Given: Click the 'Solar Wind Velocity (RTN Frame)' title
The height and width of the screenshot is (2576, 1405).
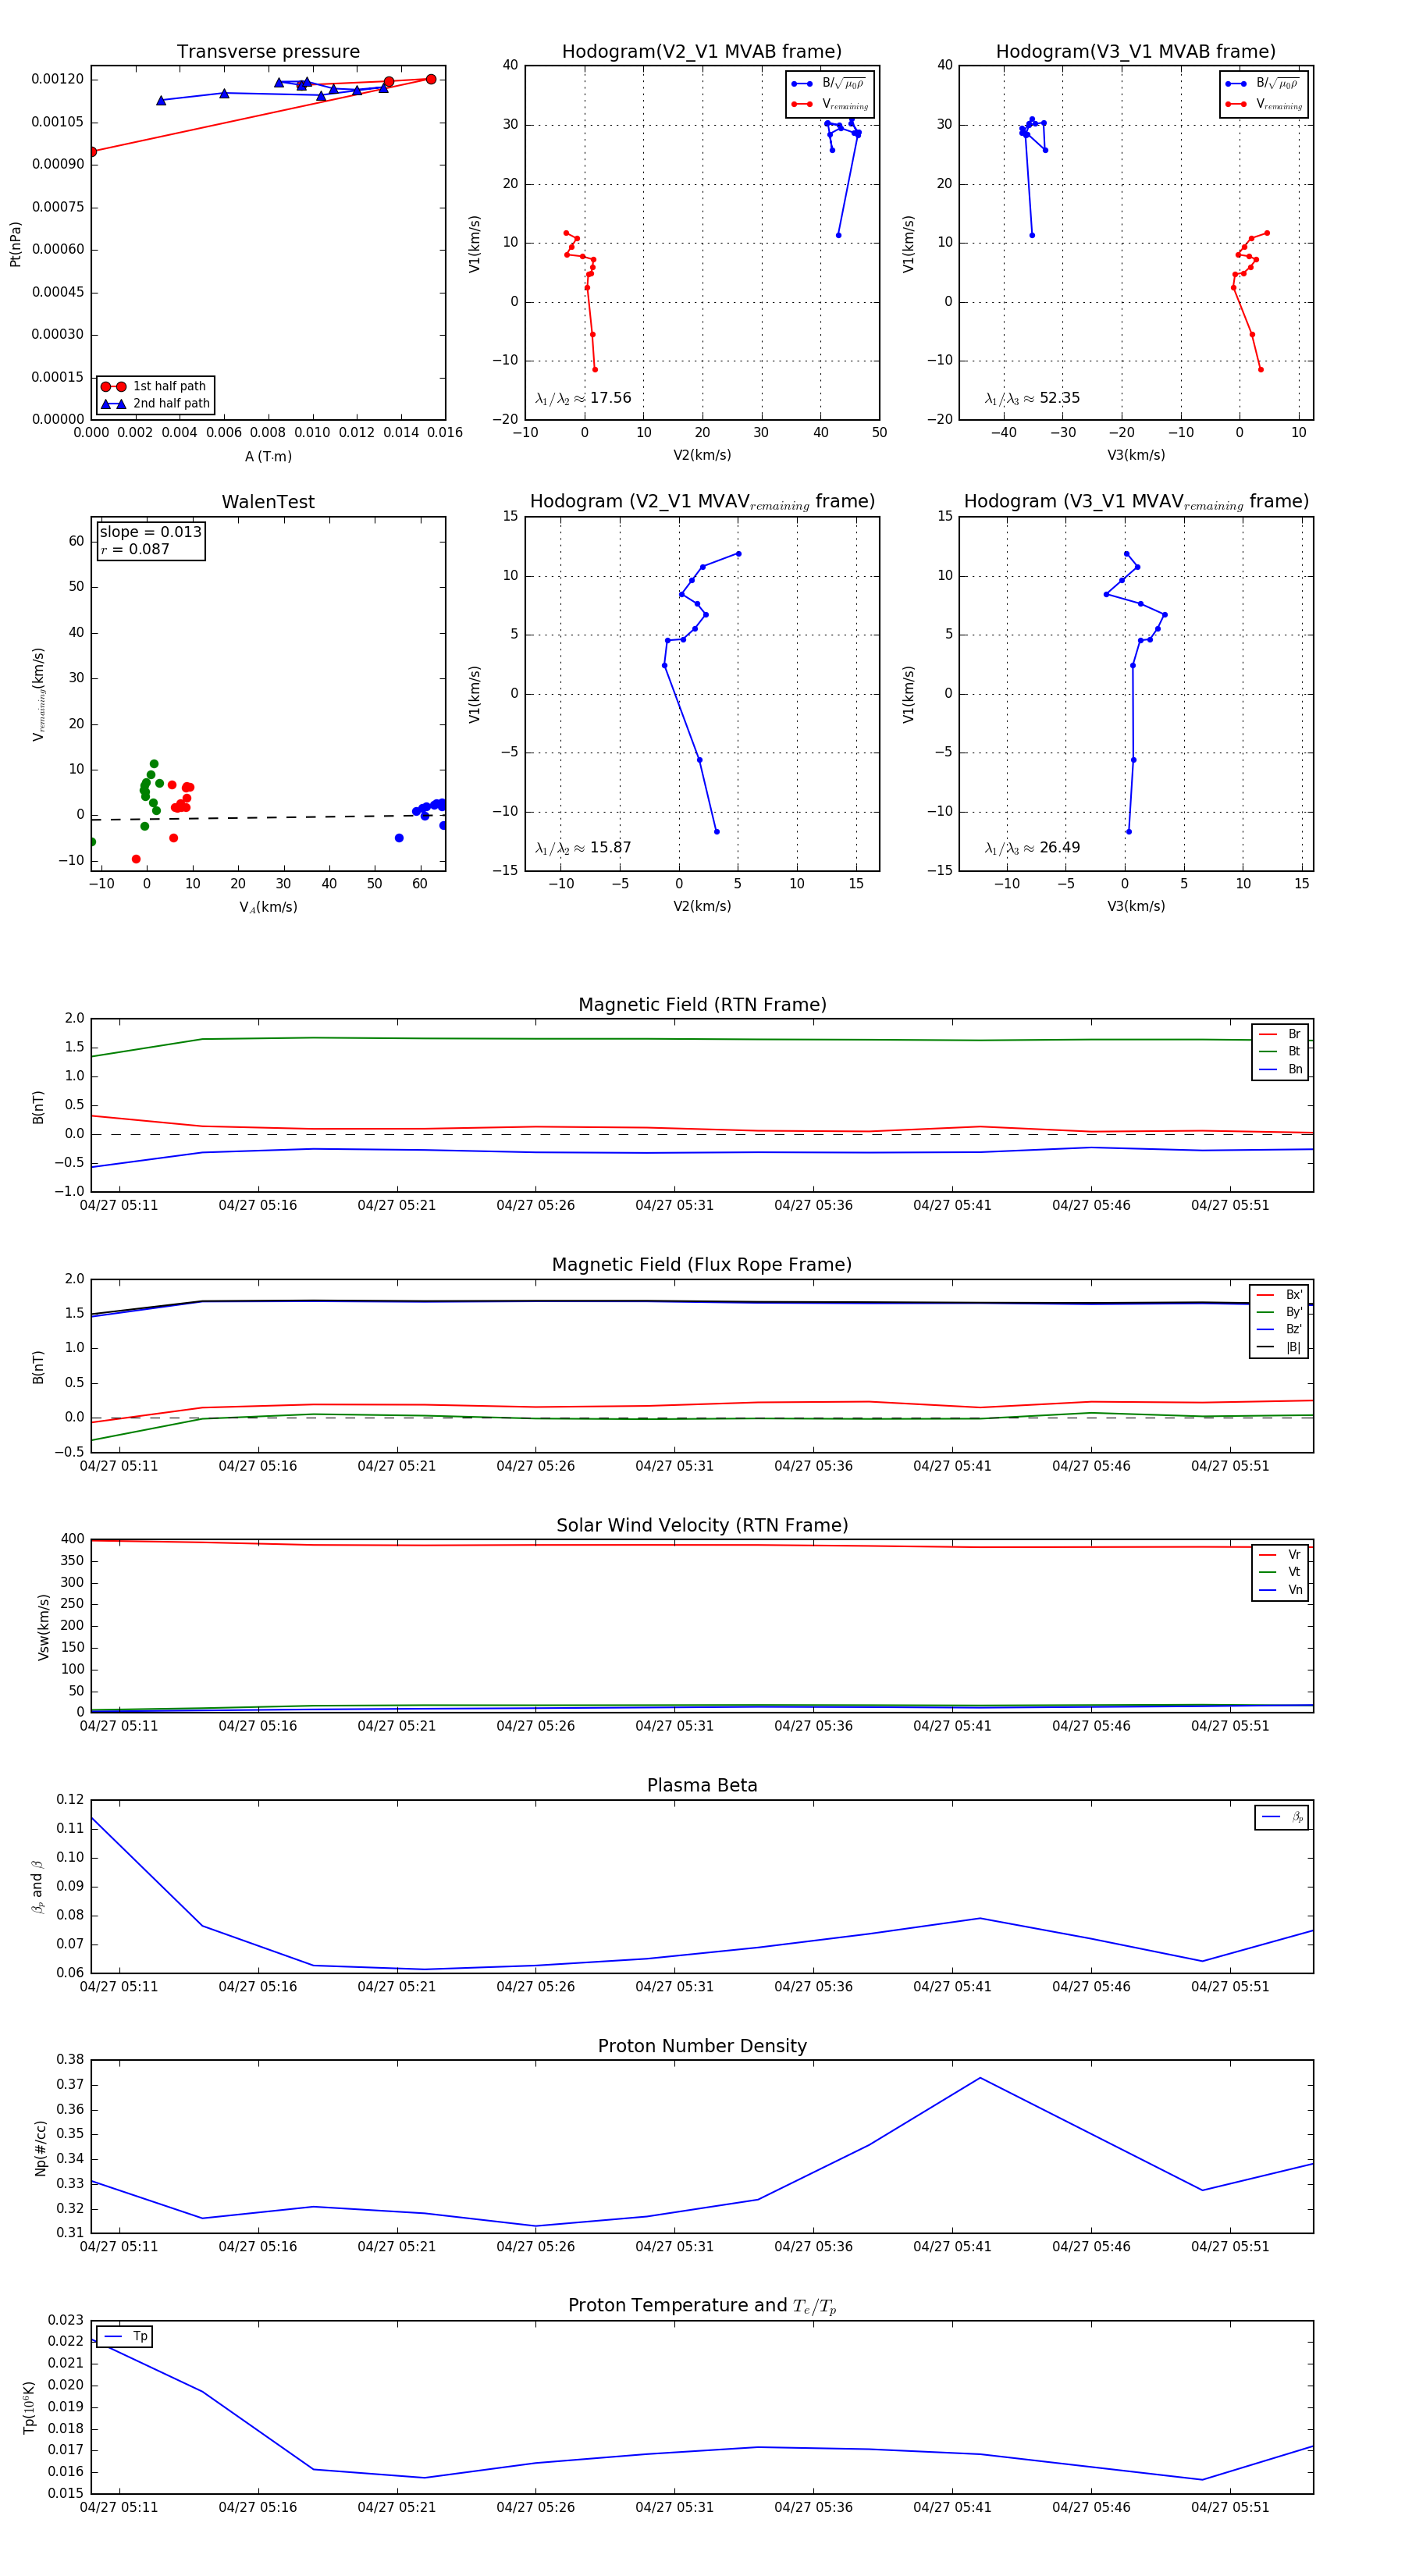Looking at the screenshot, I should (702, 1525).
